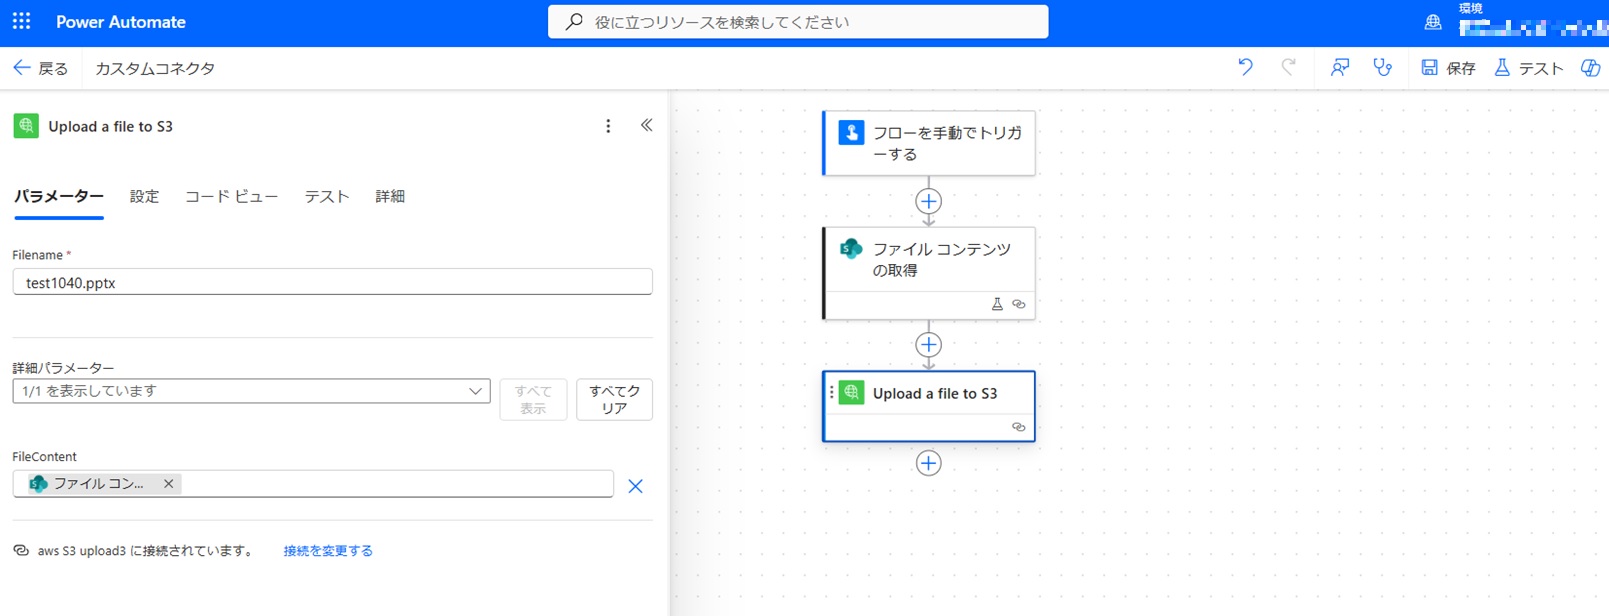Click the 環境 environment label
The height and width of the screenshot is (616, 1609).
click(x=1471, y=8)
